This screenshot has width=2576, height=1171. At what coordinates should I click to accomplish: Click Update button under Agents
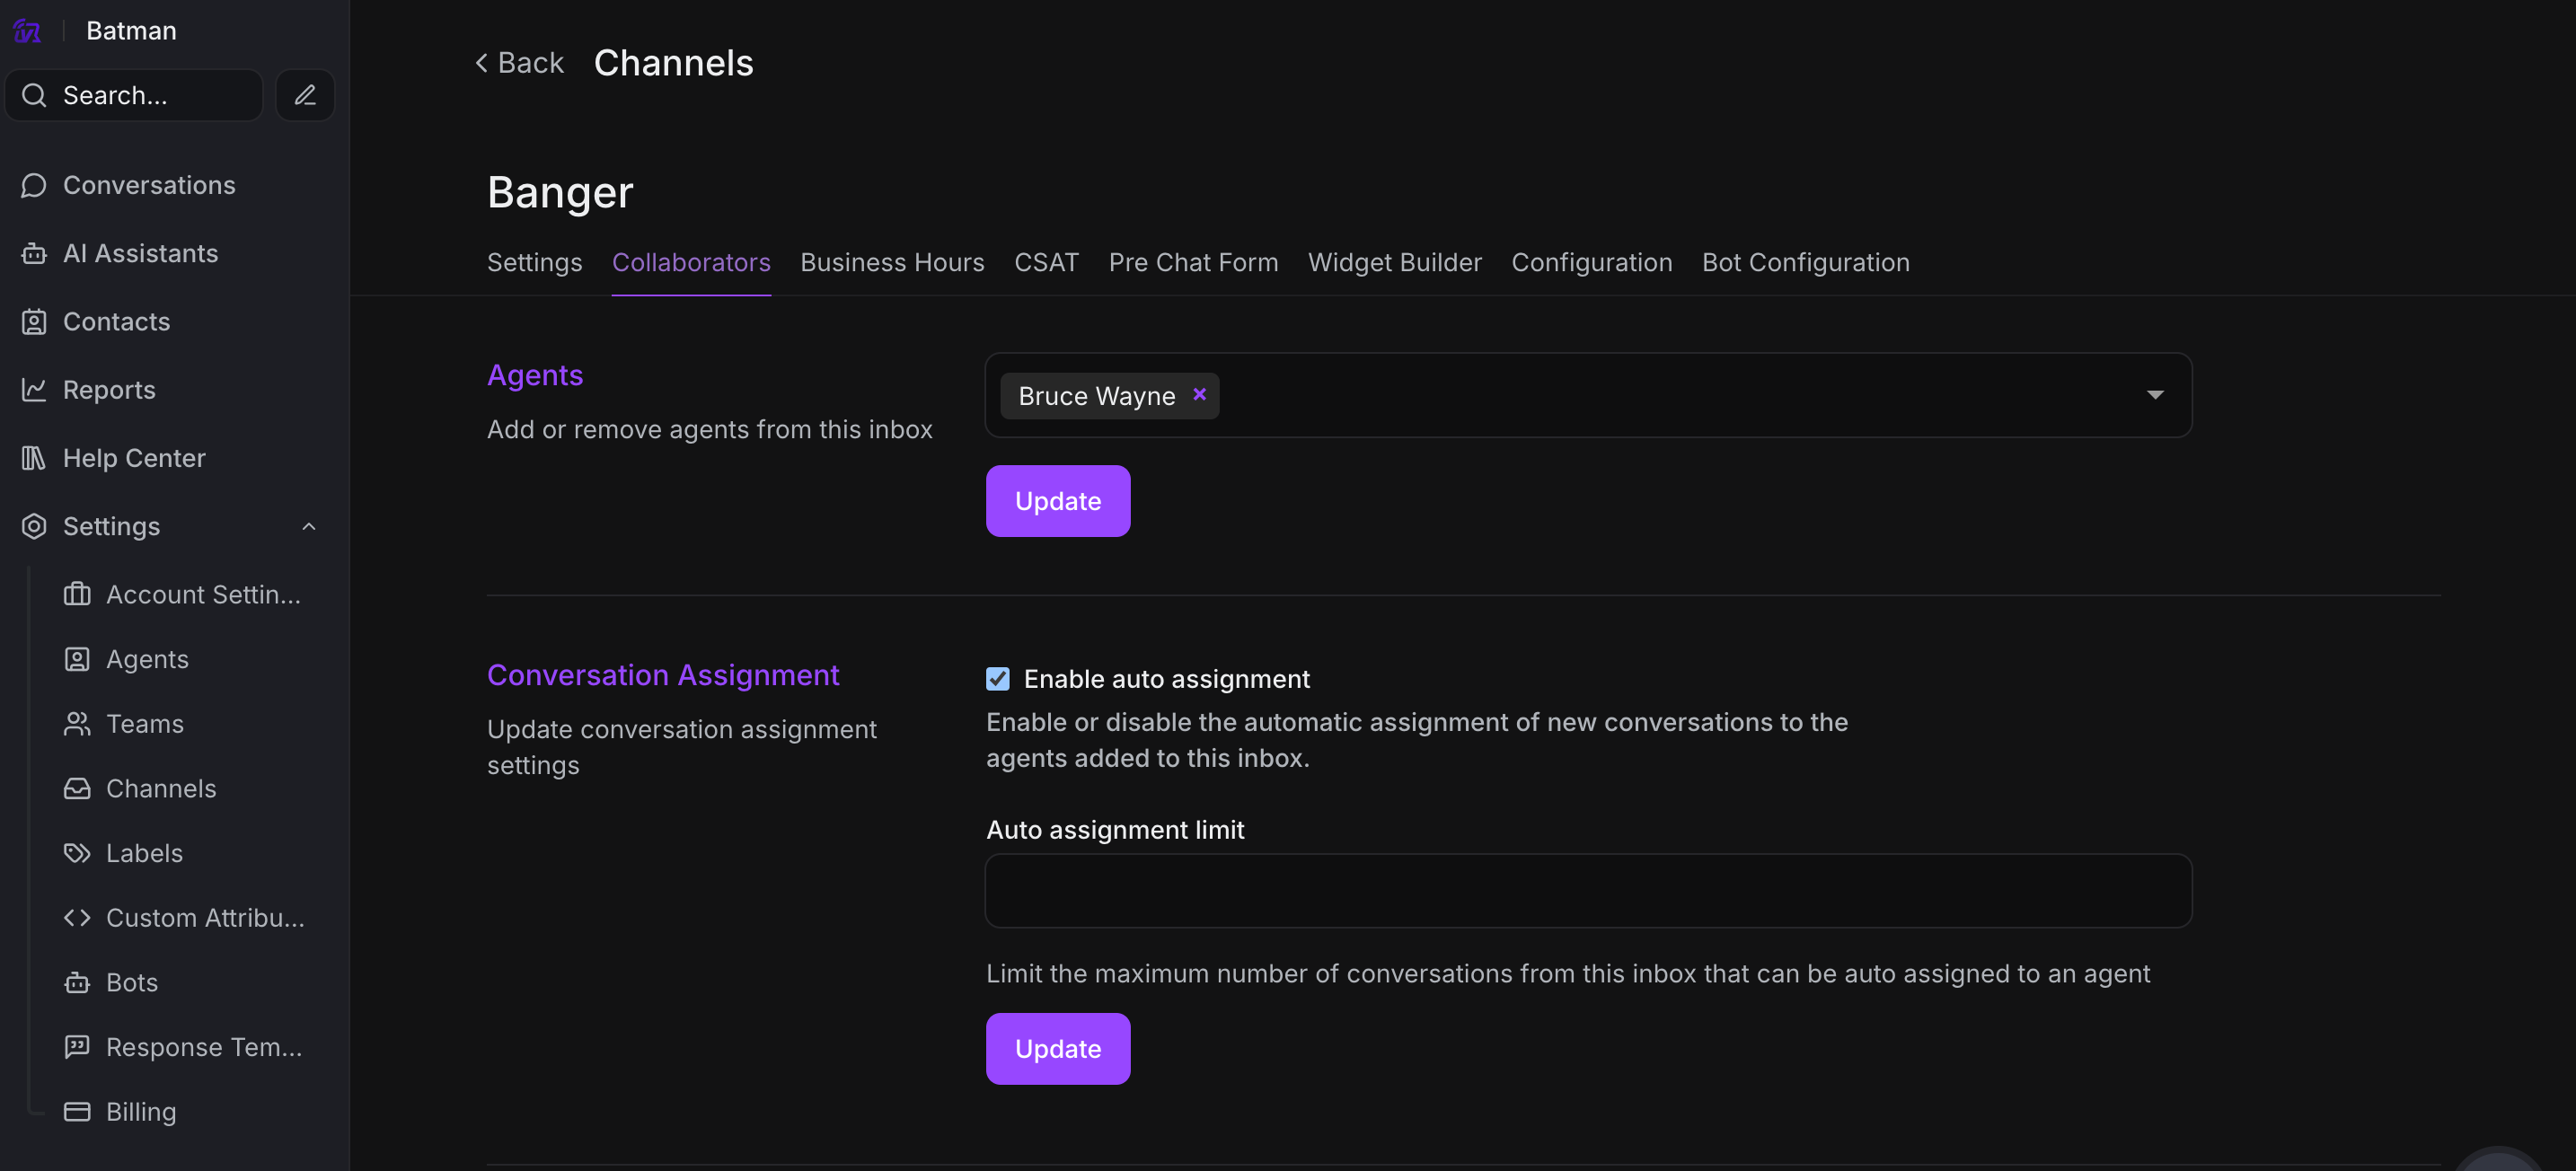pyautogui.click(x=1057, y=501)
